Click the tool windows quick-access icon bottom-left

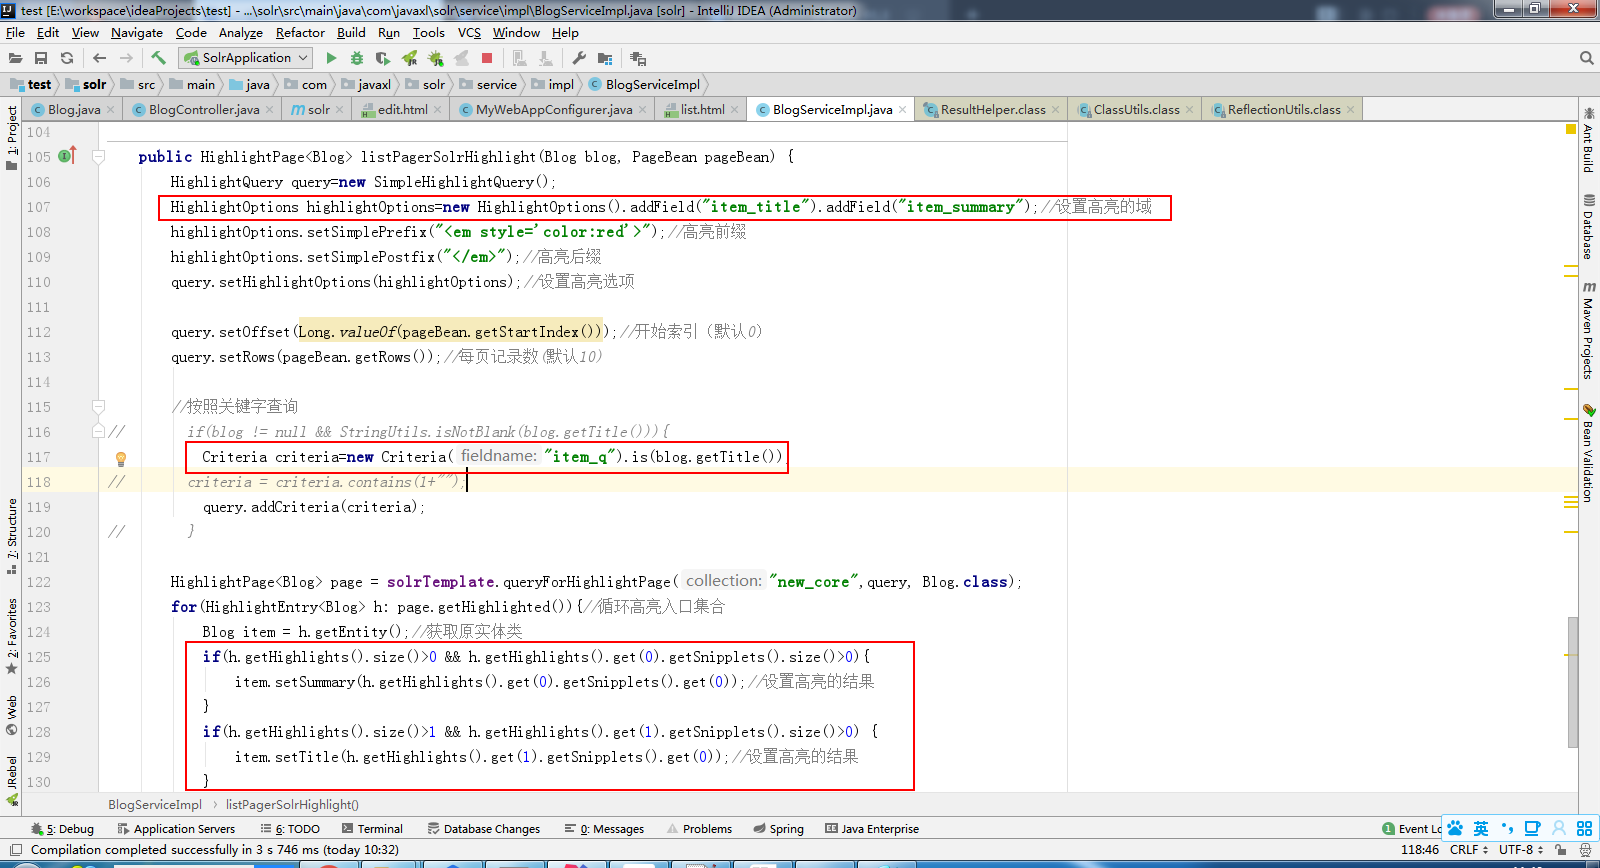click(15, 850)
